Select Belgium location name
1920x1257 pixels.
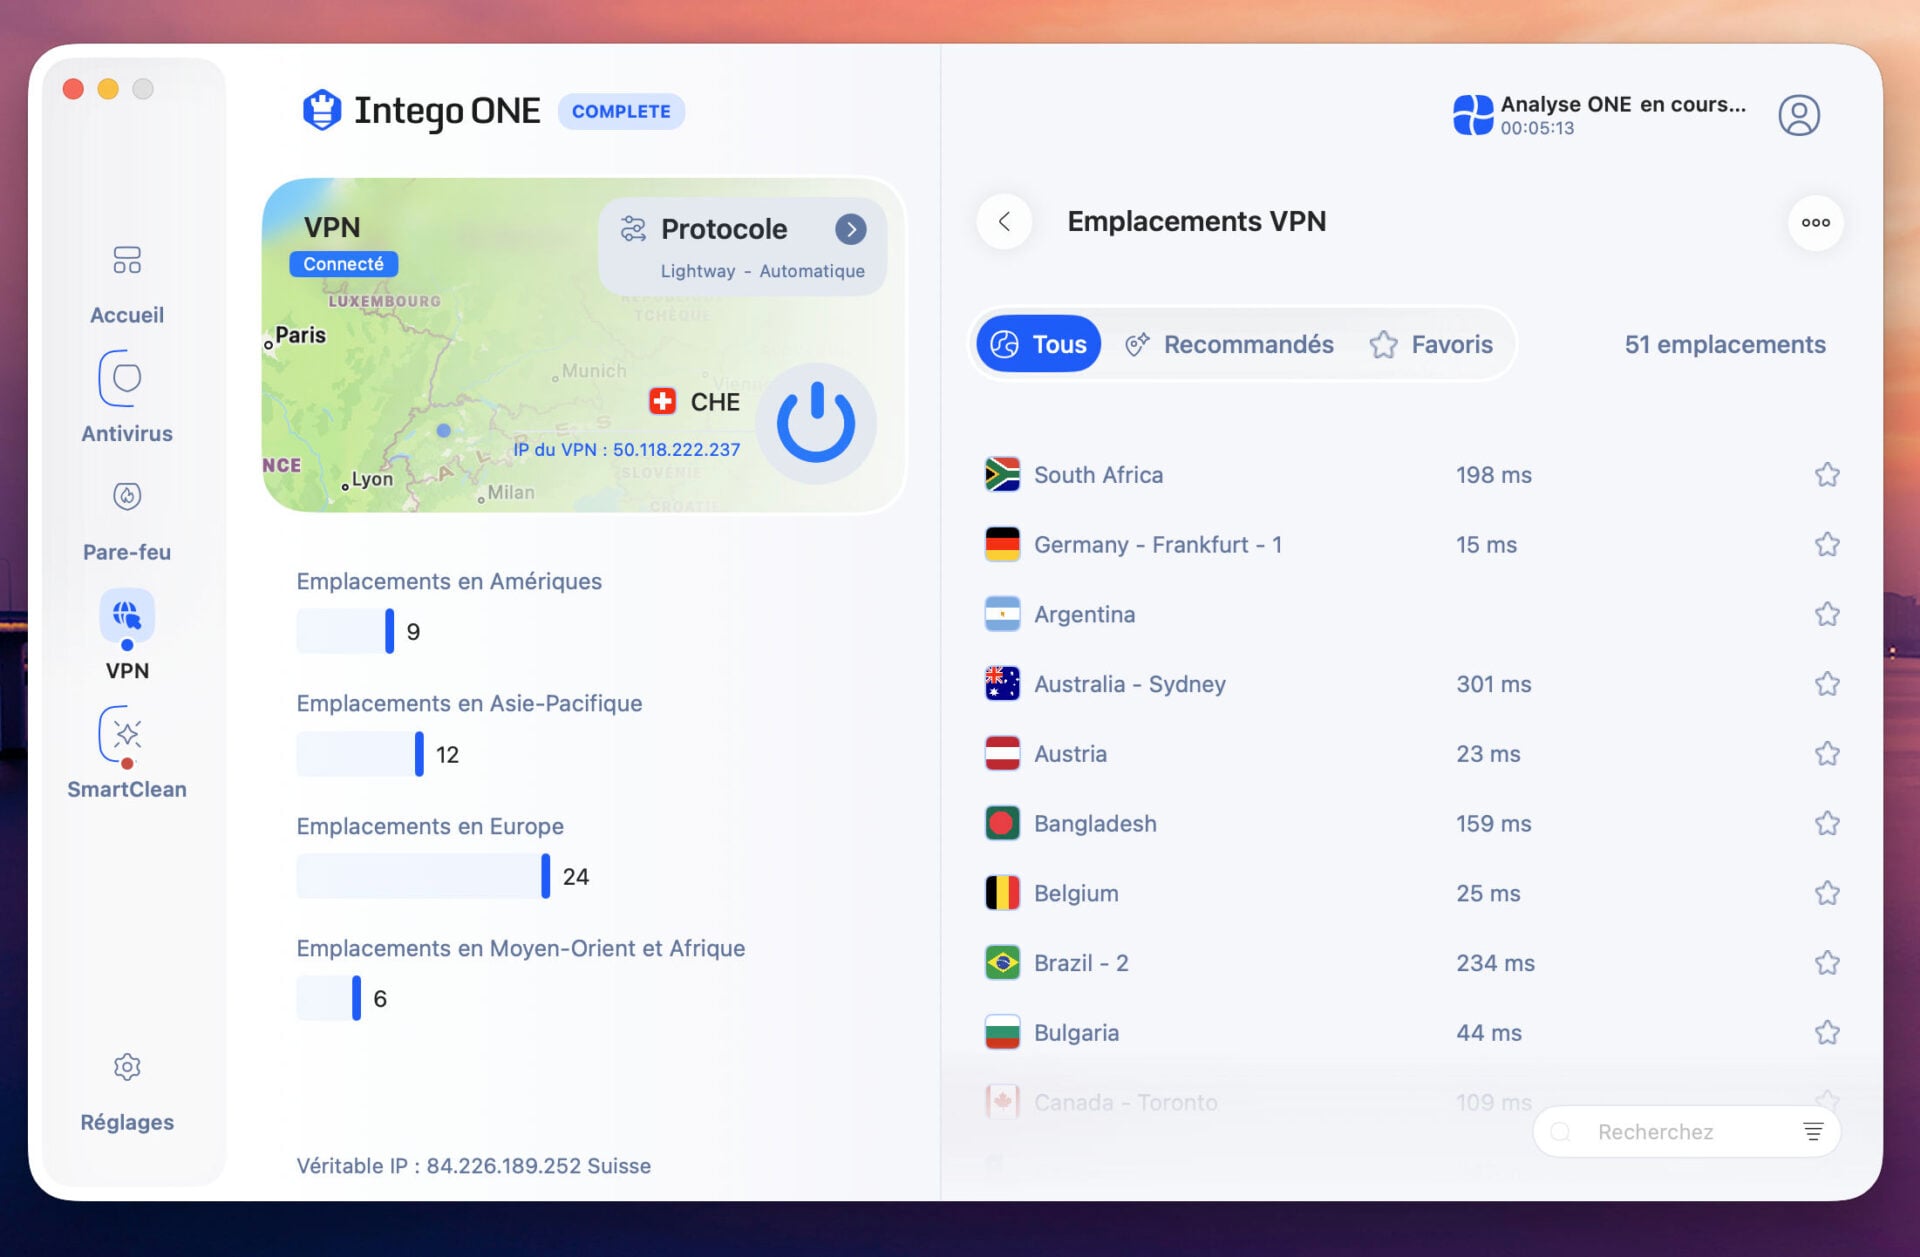coord(1076,893)
